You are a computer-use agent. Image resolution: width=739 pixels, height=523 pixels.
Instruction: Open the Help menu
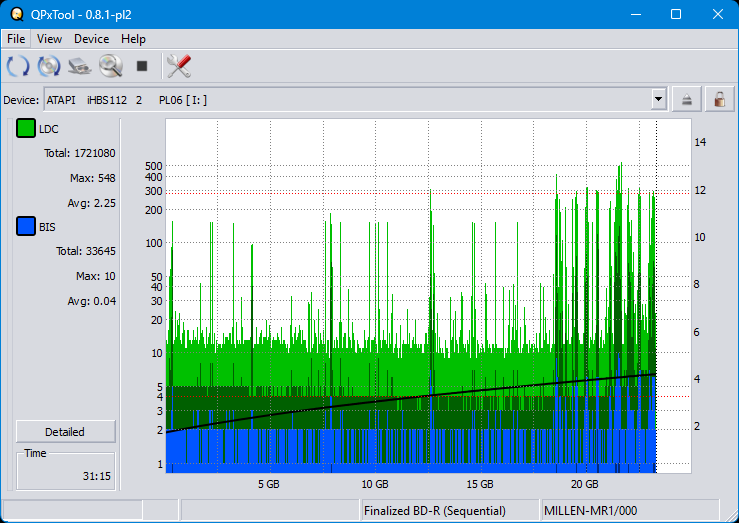(133, 39)
